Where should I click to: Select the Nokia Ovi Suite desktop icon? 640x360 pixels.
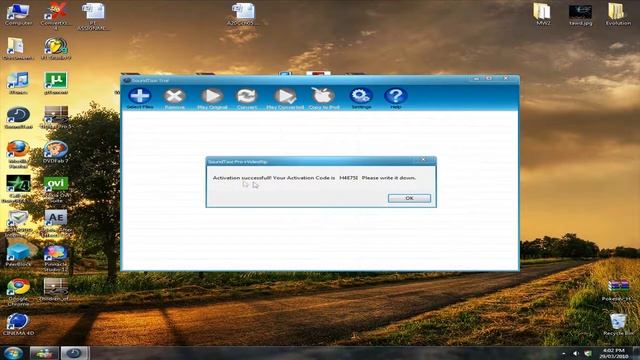pos(56,189)
